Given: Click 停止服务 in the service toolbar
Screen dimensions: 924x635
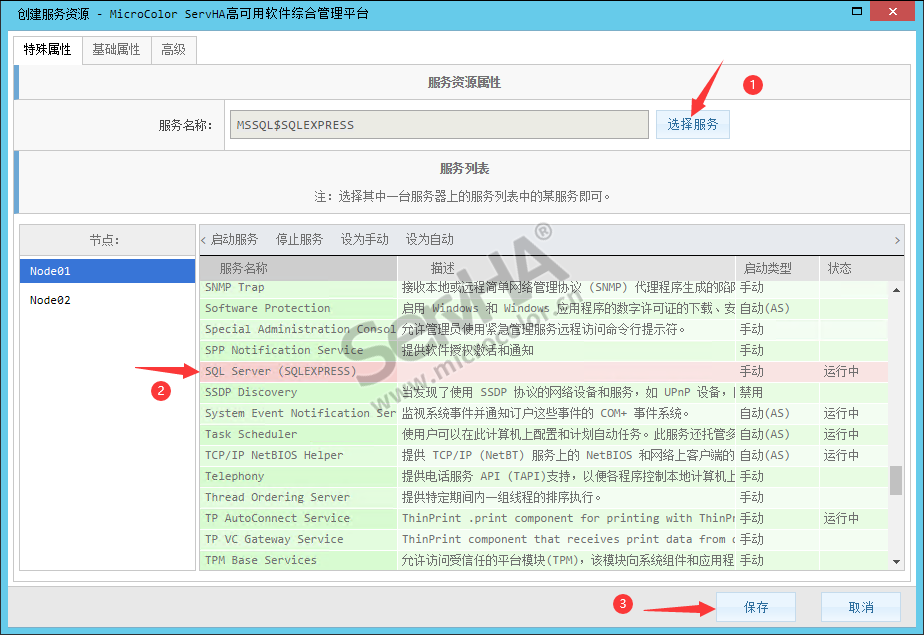Looking at the screenshot, I should 299,240.
